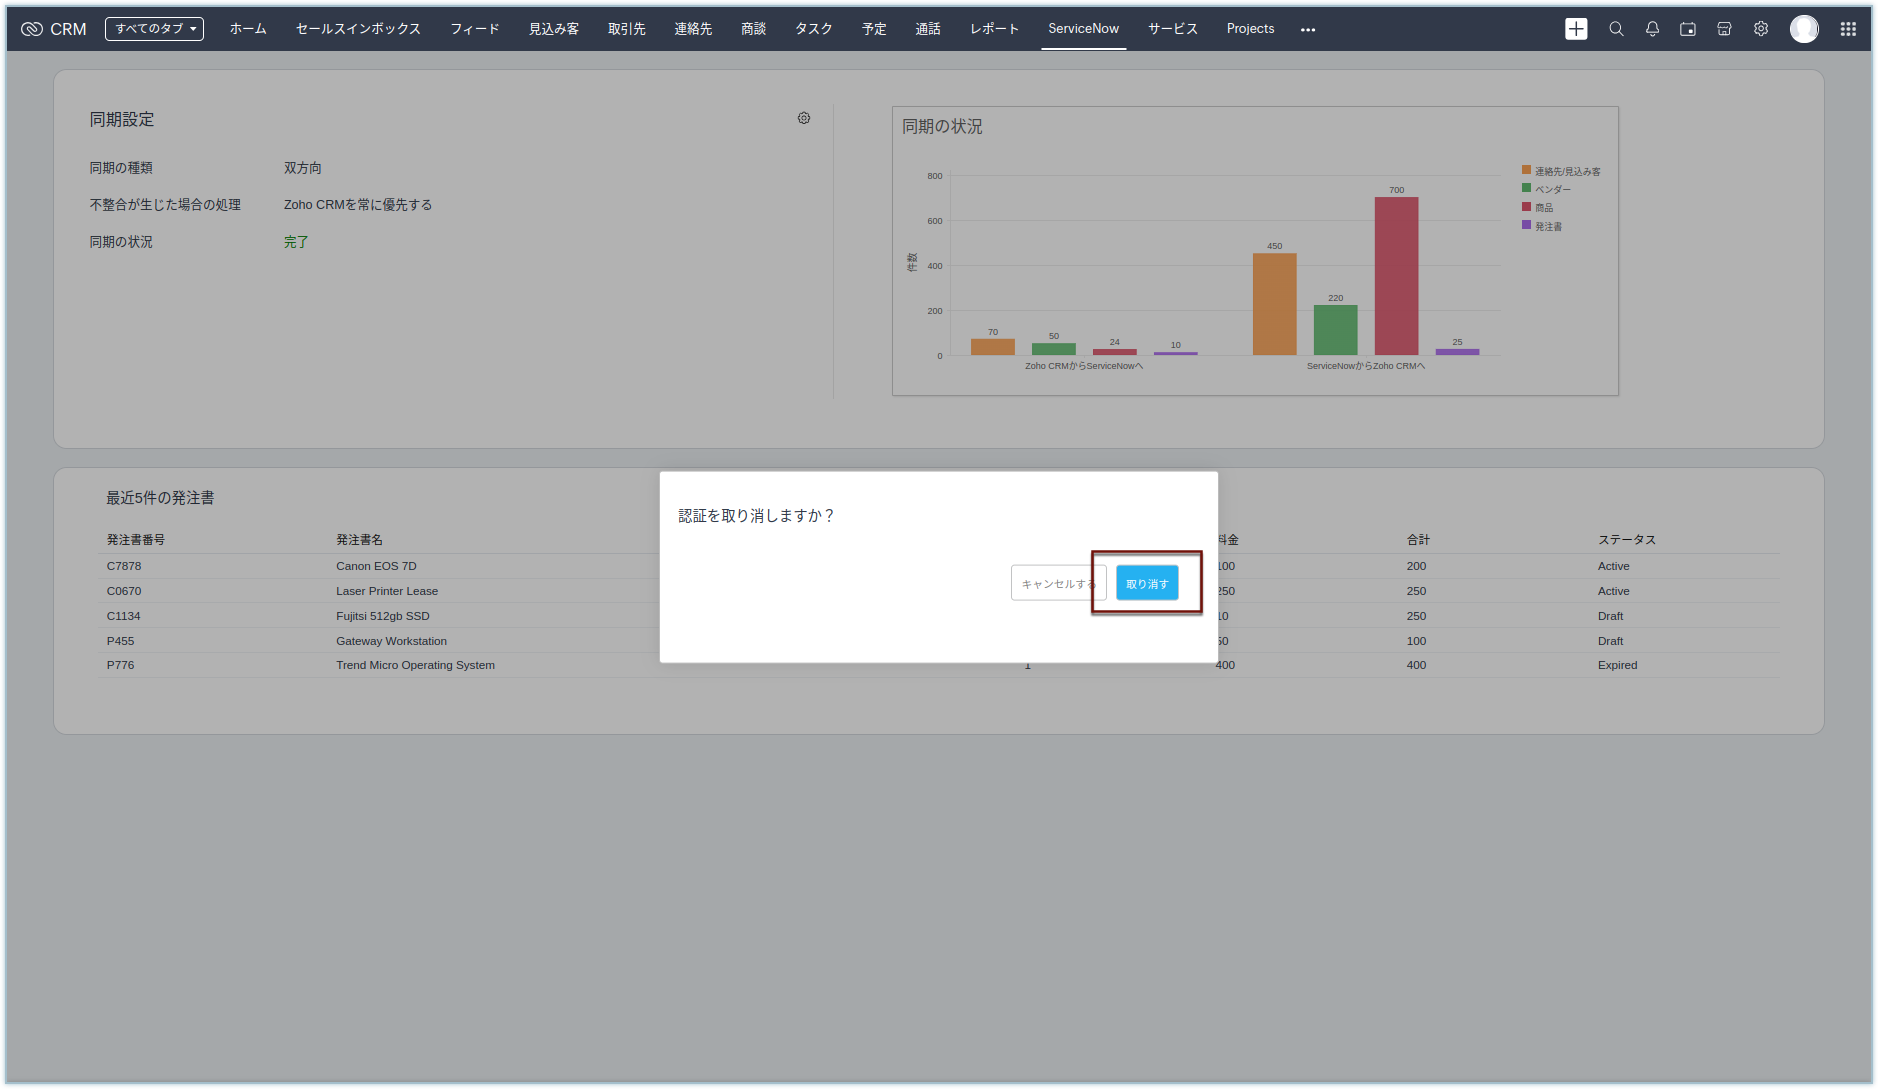This screenshot has width=1878, height=1089.
Task: Select the Fujitsi 512gb SSD order name
Action: pos(383,616)
